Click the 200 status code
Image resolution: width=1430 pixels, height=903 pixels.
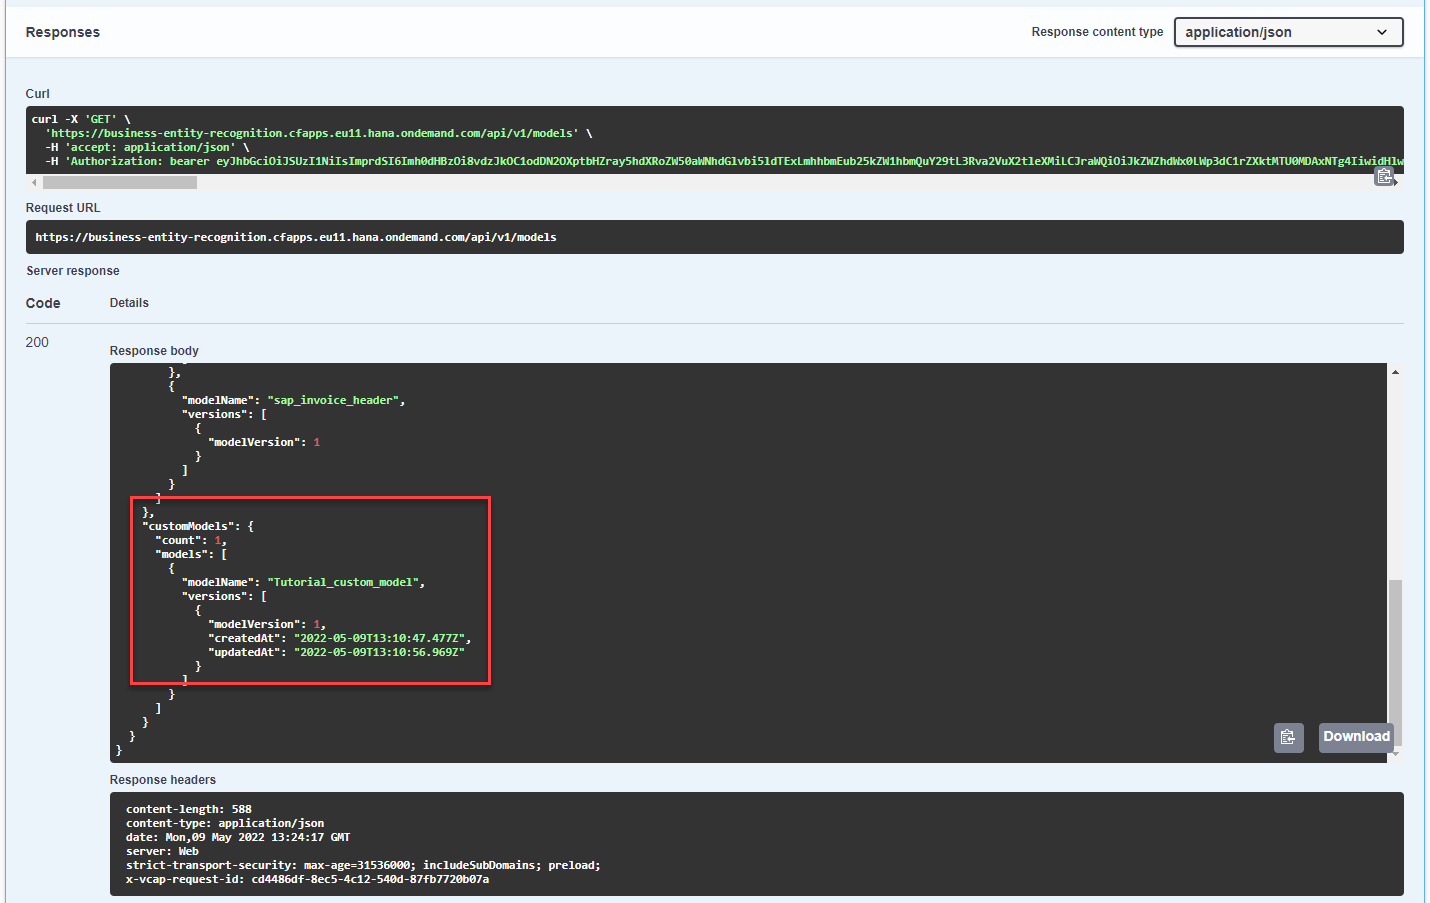coord(37,342)
